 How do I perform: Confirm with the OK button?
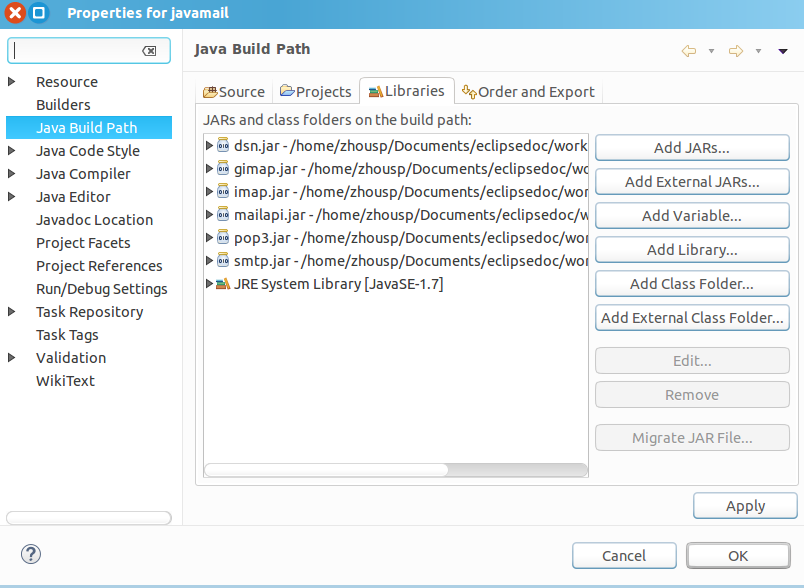(738, 556)
